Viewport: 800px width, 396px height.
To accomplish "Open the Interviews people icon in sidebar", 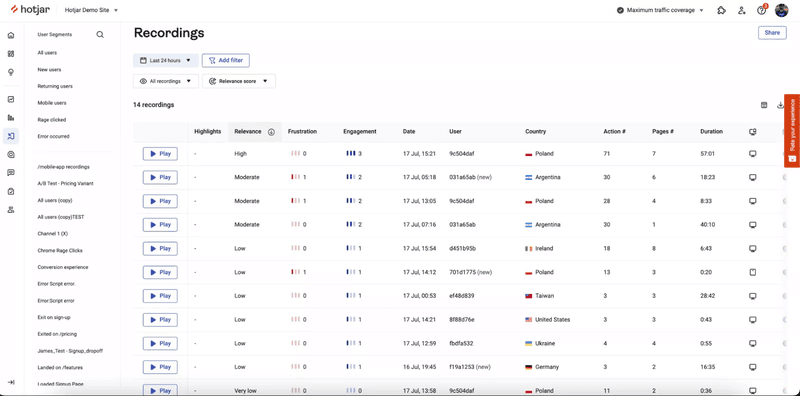I will [x=11, y=210].
